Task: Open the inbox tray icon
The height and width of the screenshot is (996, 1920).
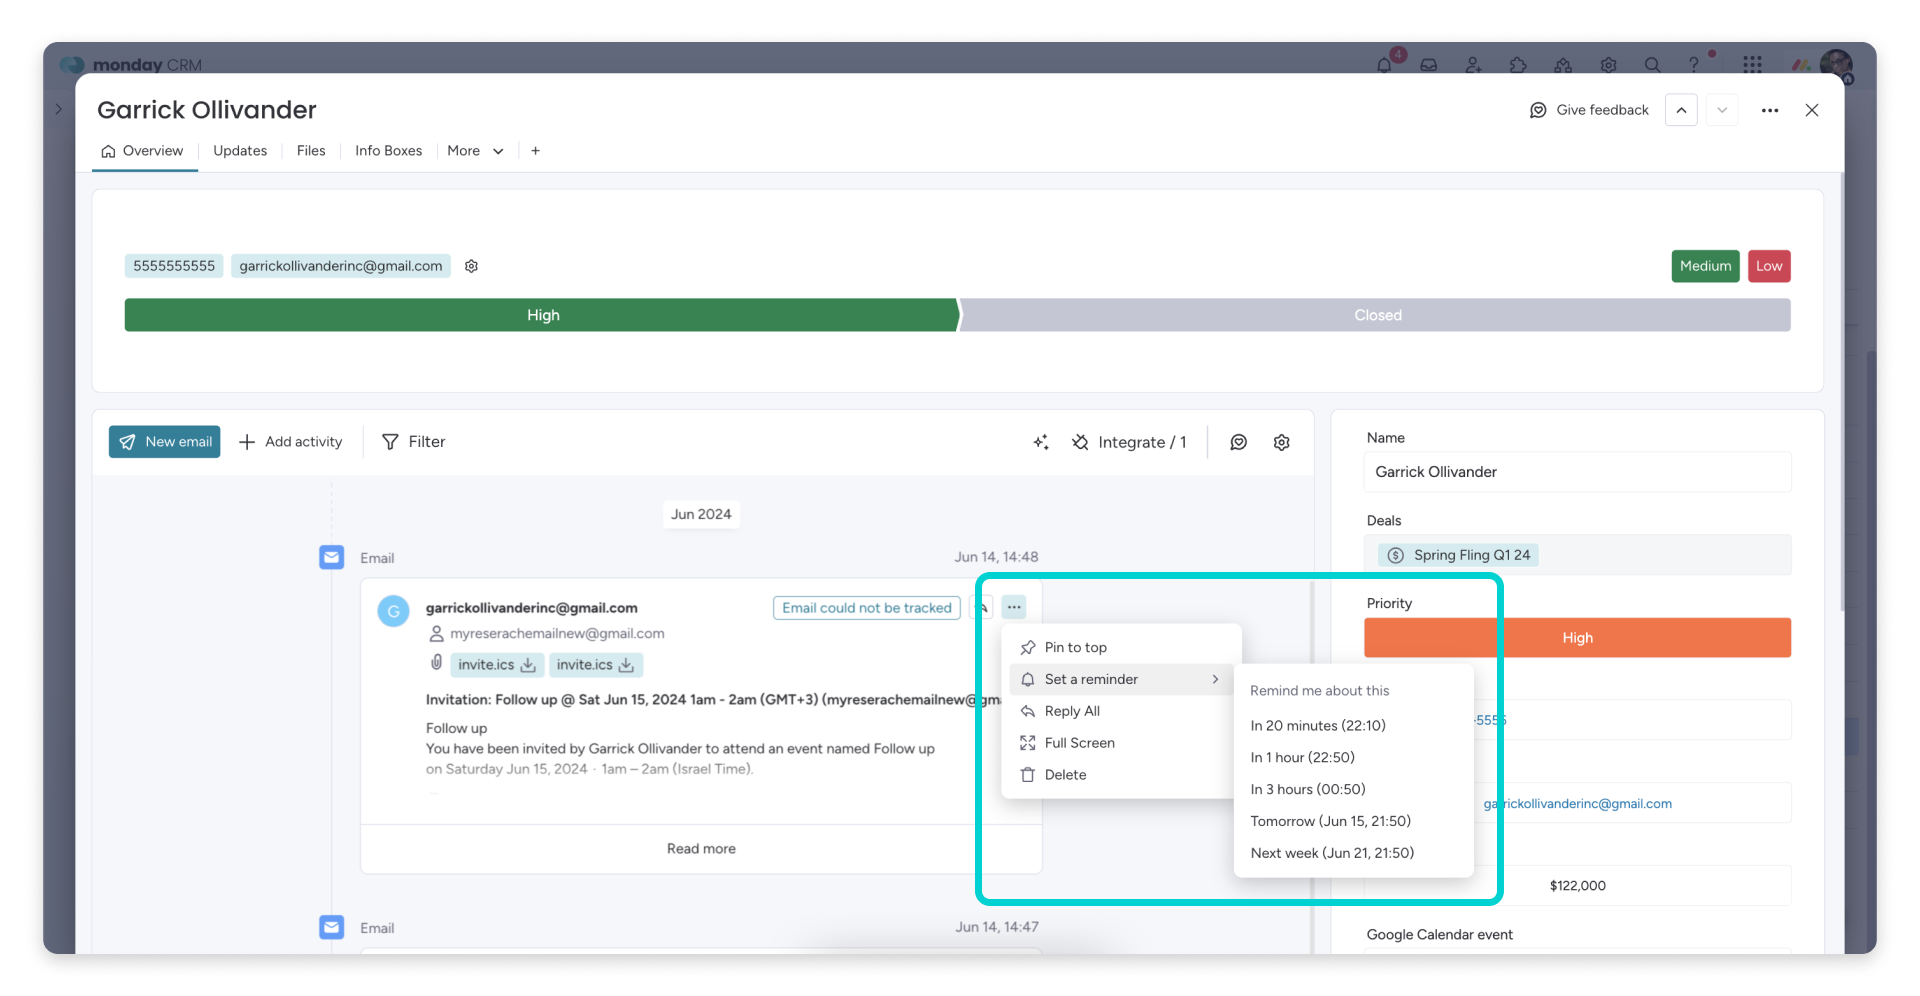Action: click(1429, 65)
